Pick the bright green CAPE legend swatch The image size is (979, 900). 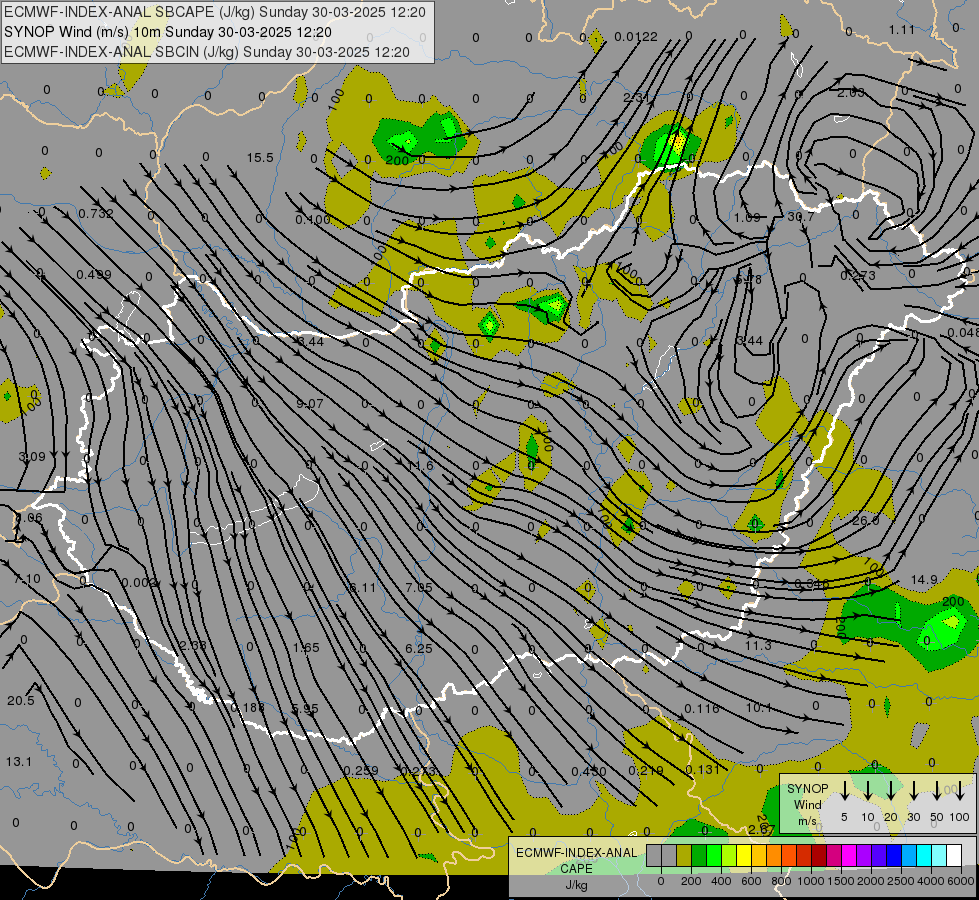(714, 856)
